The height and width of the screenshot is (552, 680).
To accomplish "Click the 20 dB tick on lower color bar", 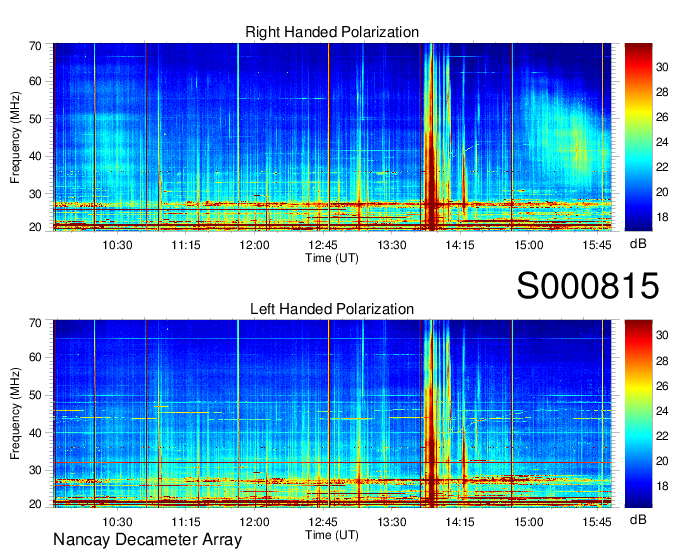I will 662,461.
